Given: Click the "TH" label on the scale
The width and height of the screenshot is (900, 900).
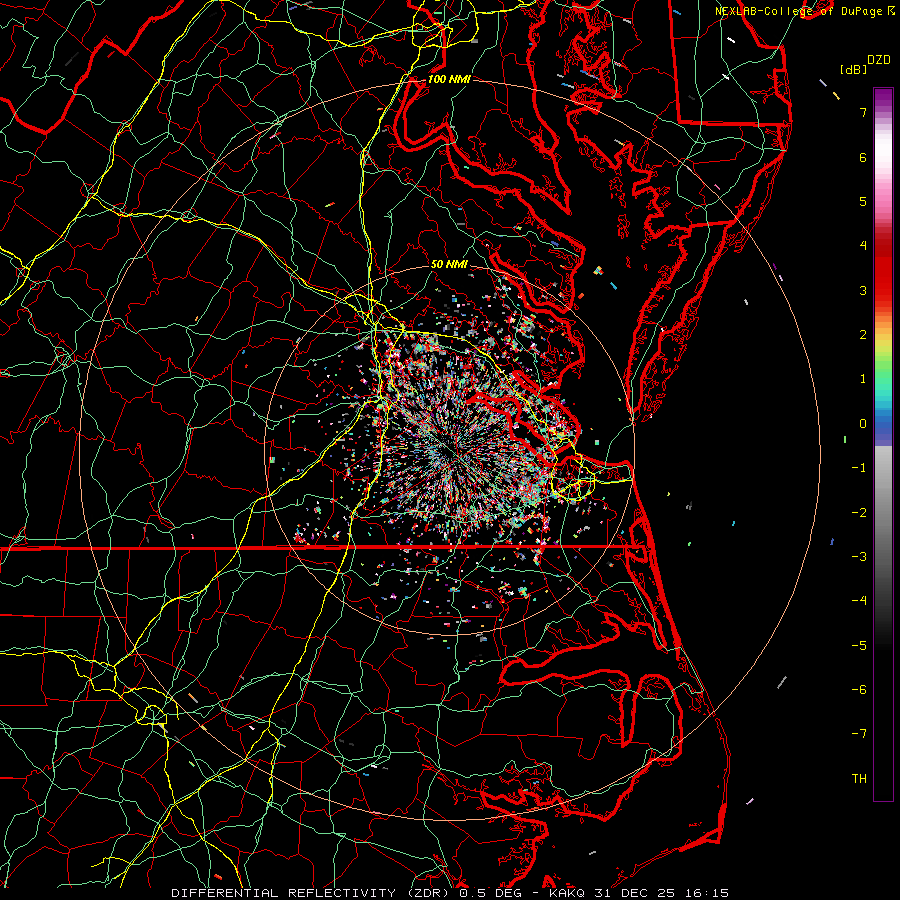Looking at the screenshot, I should coord(859,779).
